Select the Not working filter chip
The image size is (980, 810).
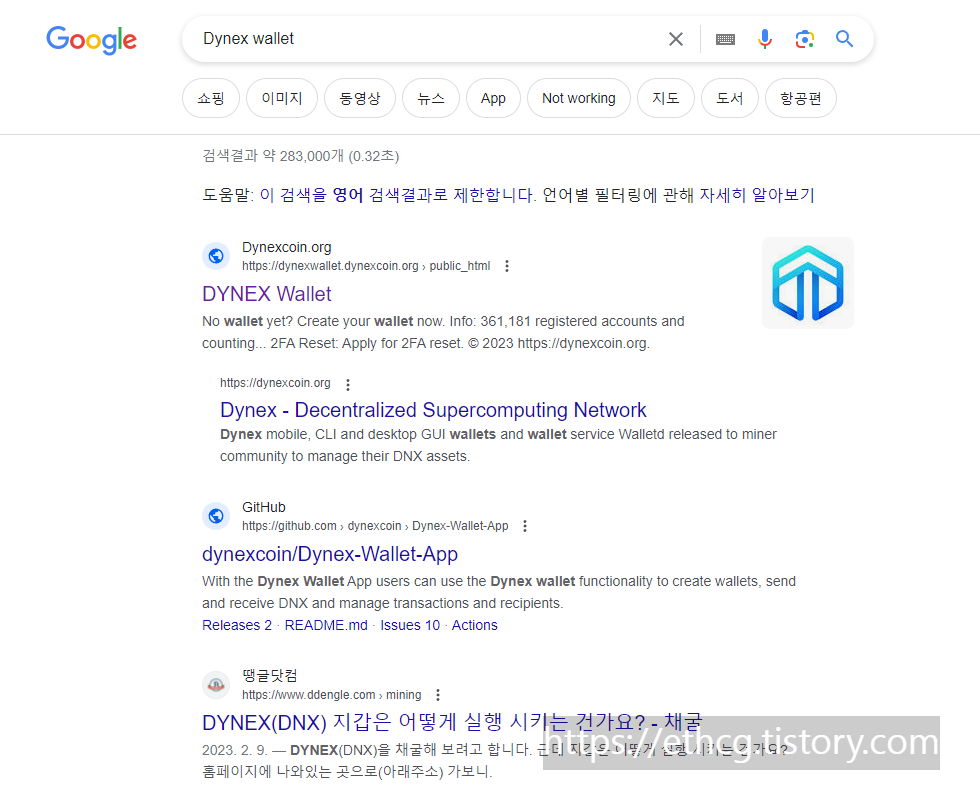point(579,98)
